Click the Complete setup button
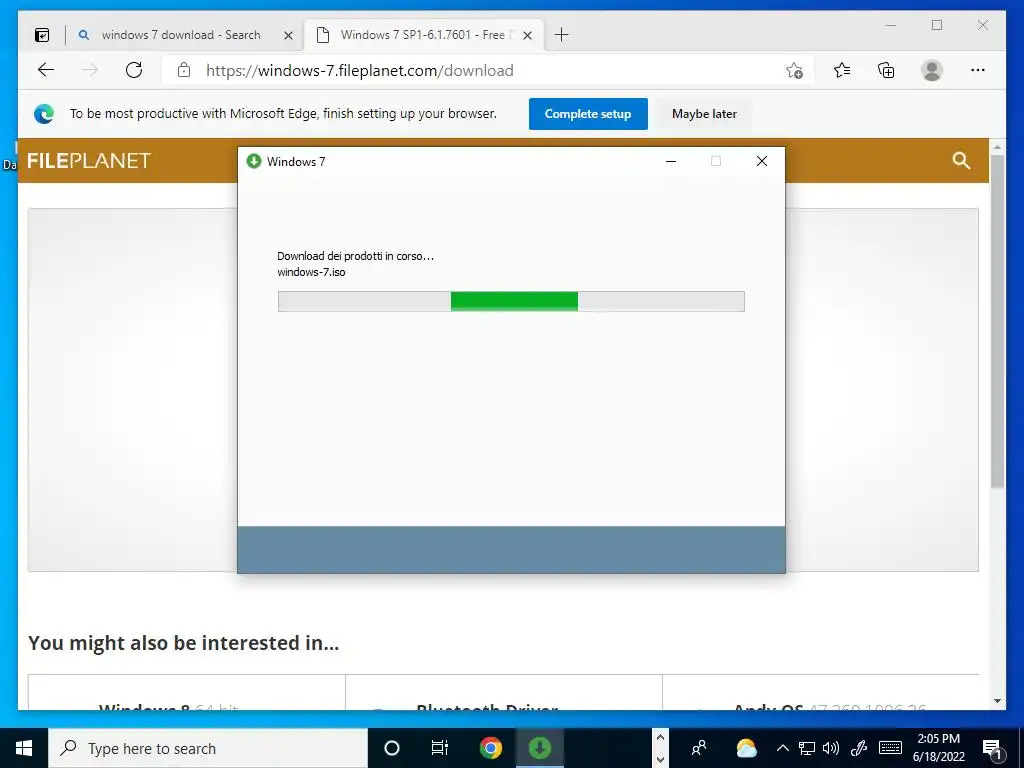Screen dimensions: 1024x768 click(x=588, y=114)
